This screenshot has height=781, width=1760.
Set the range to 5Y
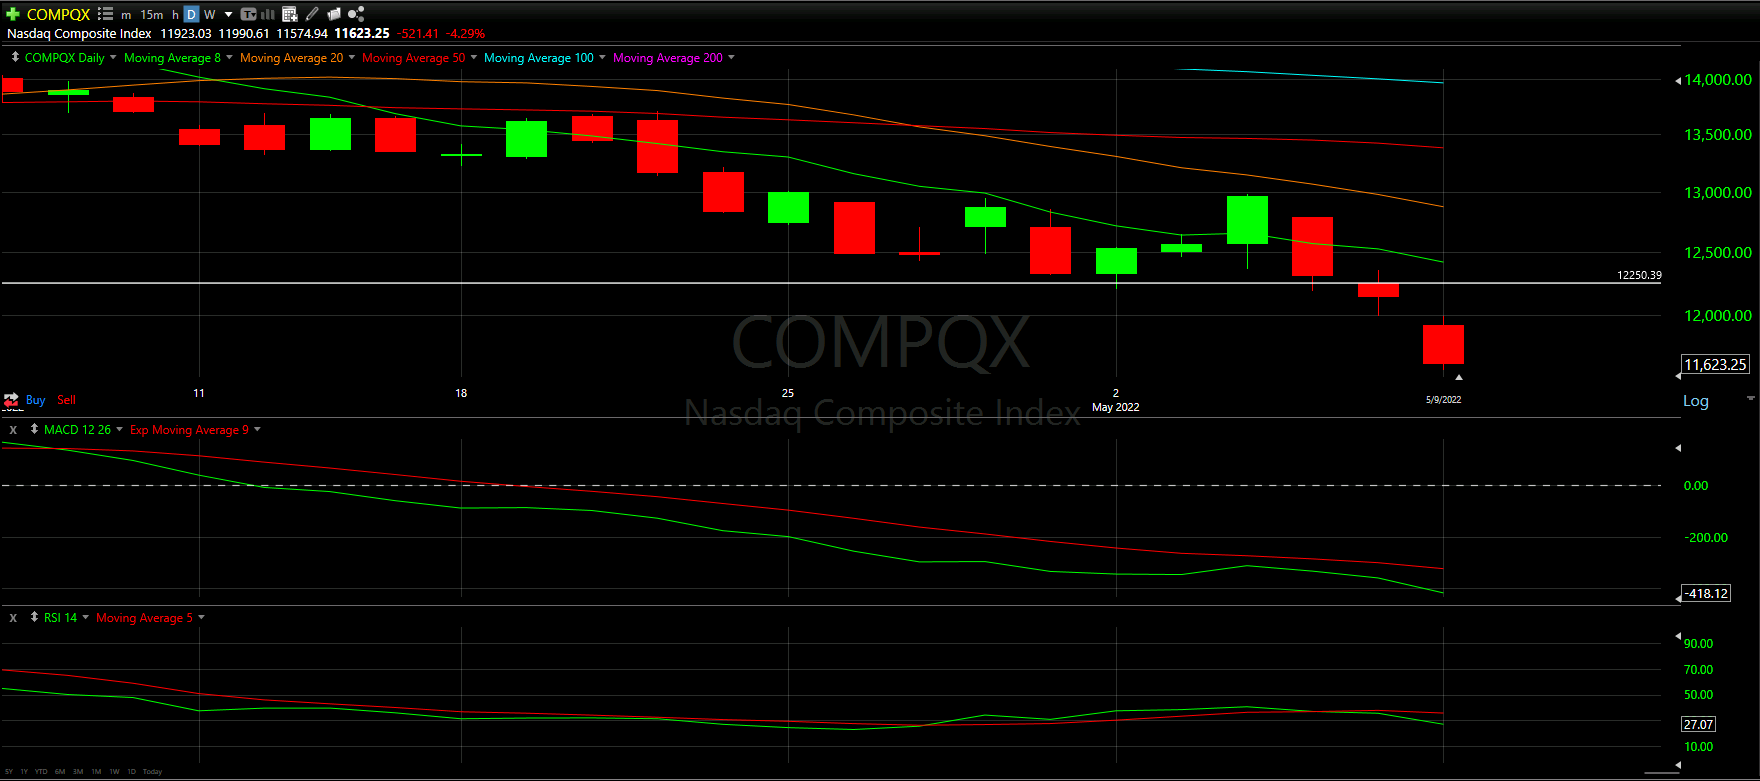pos(9,771)
